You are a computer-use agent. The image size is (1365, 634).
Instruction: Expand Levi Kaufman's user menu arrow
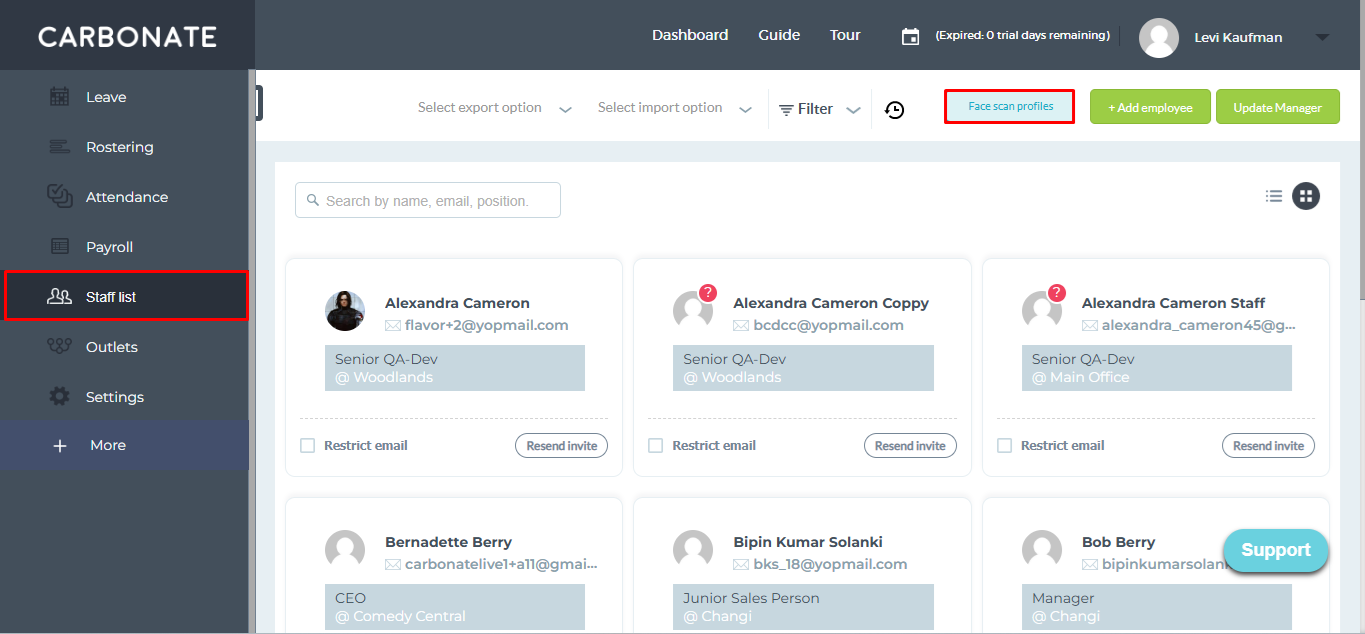(x=1322, y=37)
